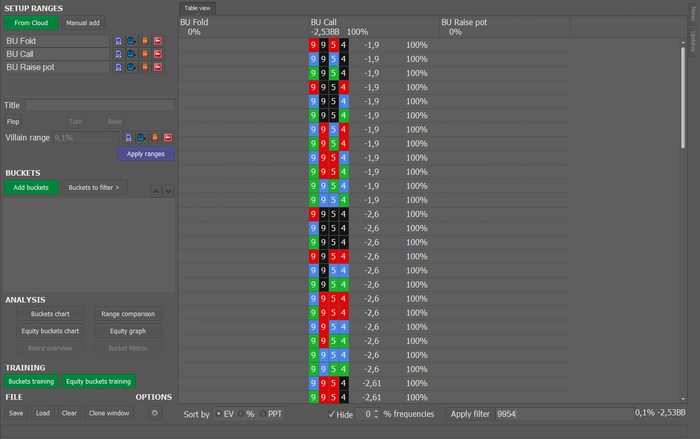
Task: Click the blue import icon beside Villain range
Action: (x=141, y=138)
